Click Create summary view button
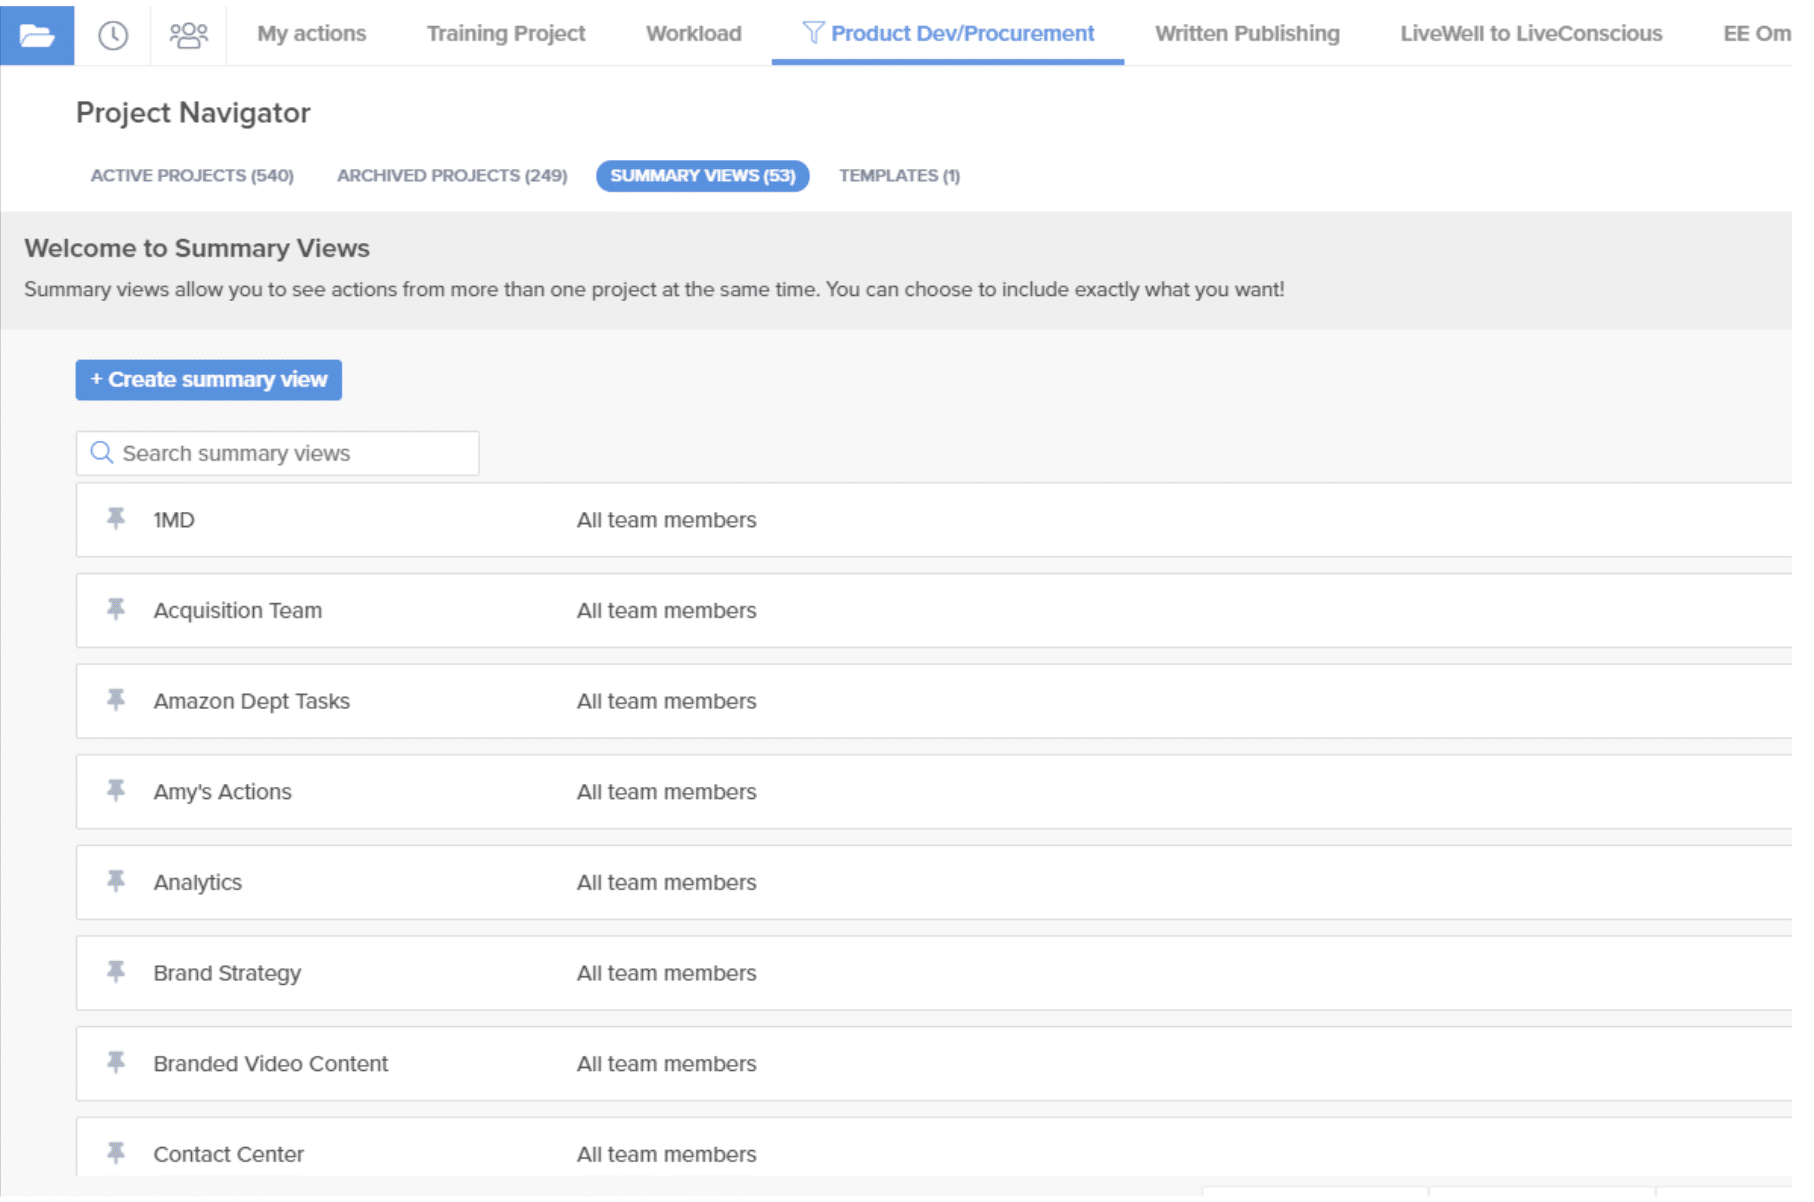 [x=209, y=380]
